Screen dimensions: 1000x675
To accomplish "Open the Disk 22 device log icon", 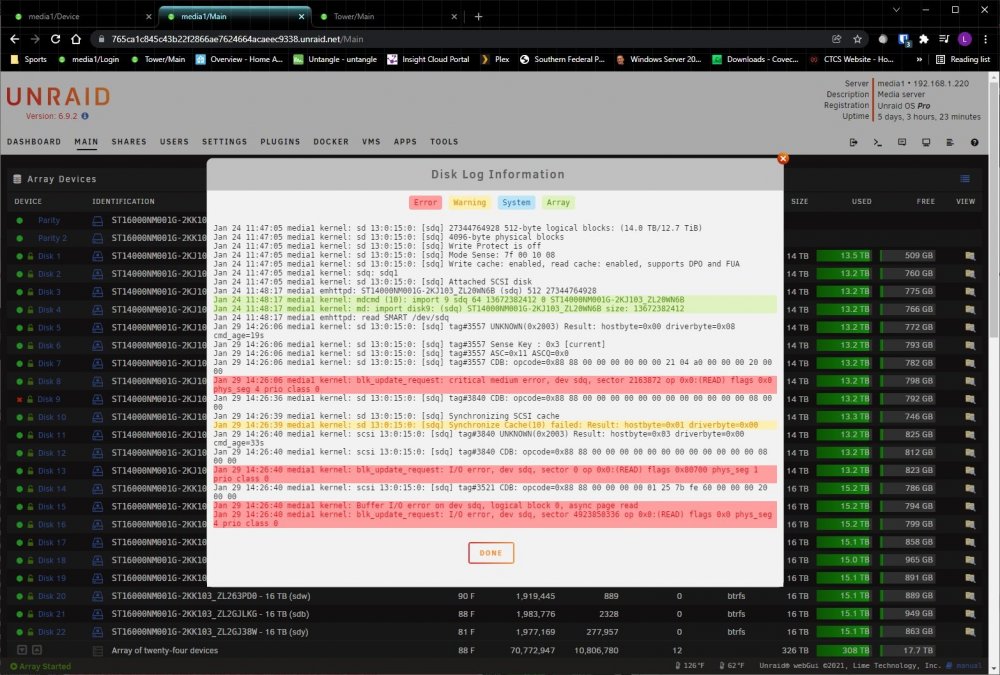I will (x=98, y=632).
